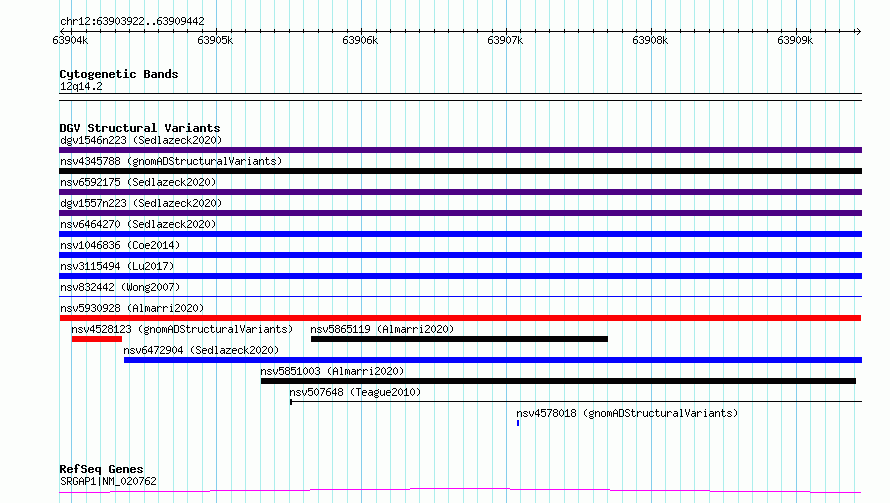Open the nsv1046836 (Coe2014) label
Viewport: 890px width, 503px height.
[x=120, y=245]
